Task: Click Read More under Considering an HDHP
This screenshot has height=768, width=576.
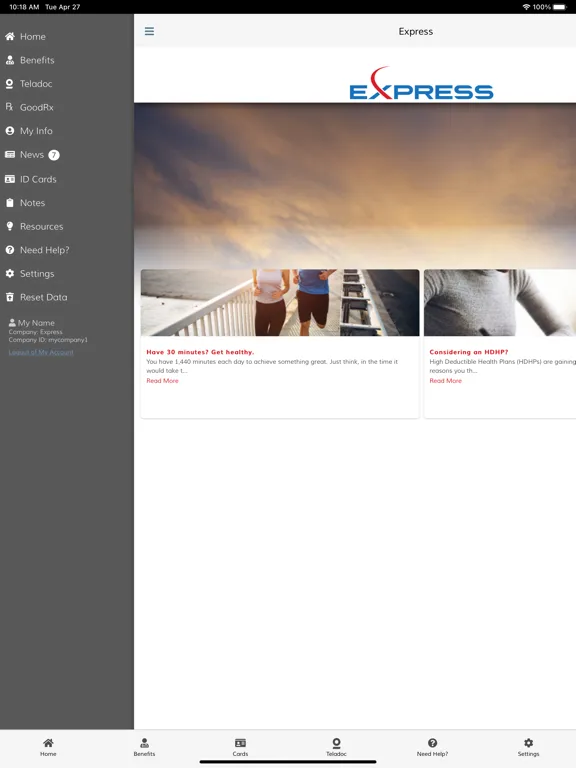Action: (446, 381)
